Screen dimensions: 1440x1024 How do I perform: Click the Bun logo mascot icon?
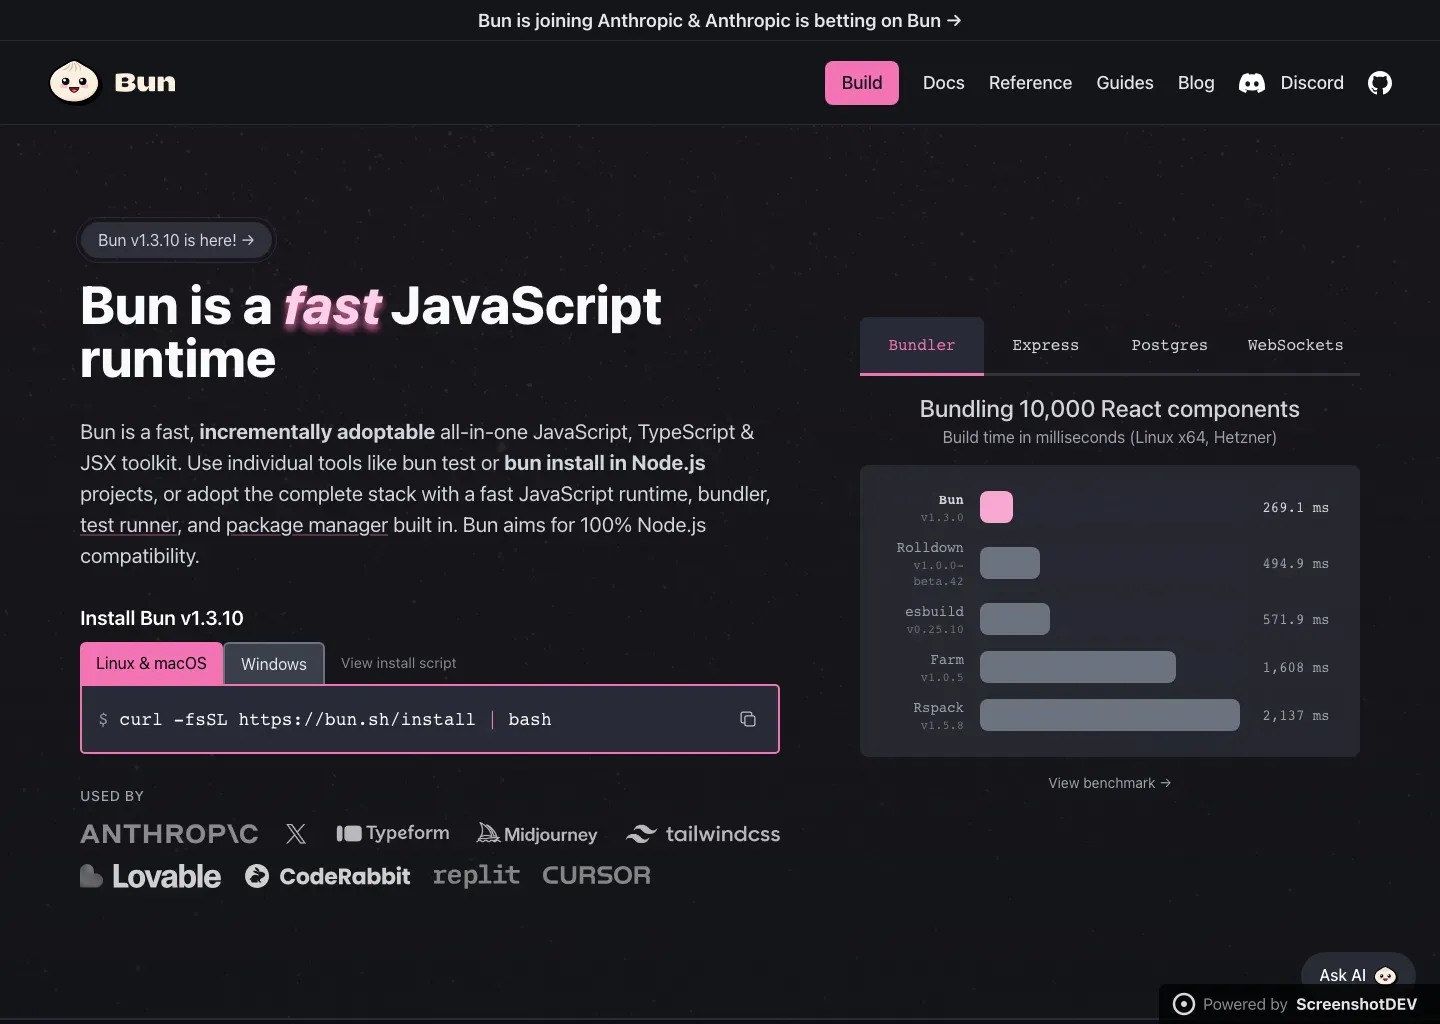[x=74, y=82]
